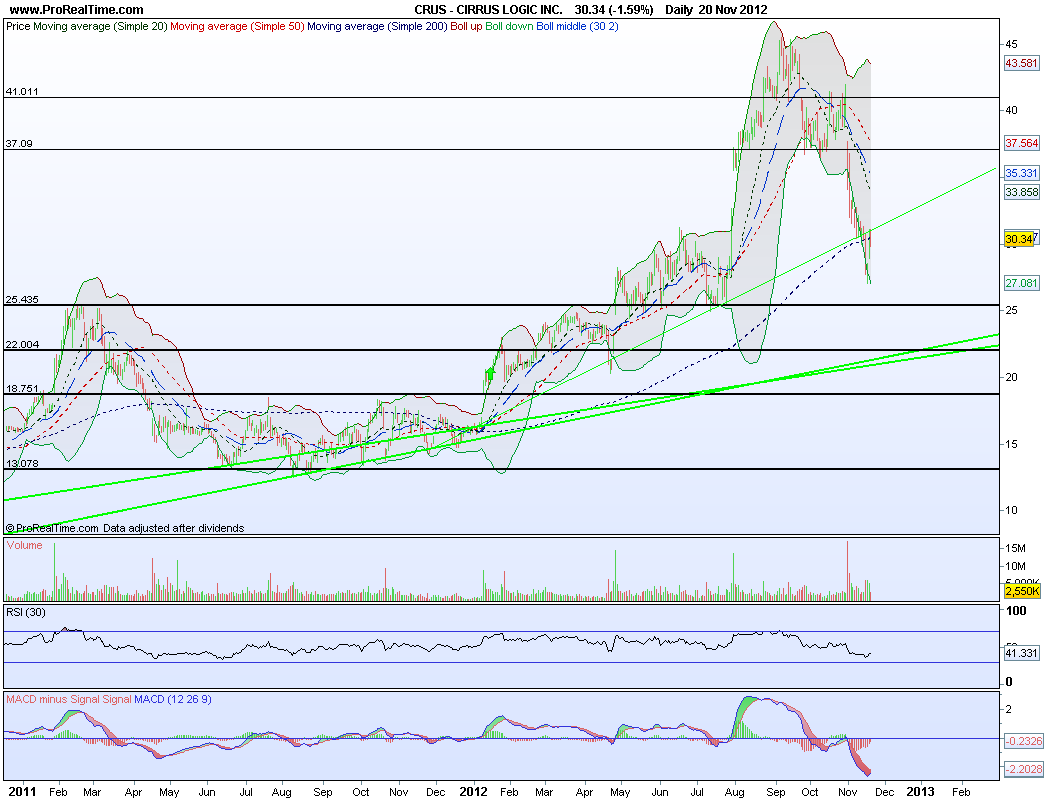Click the -0.2326 MACD histogram value tag
The image size is (1050, 800).
(x=1023, y=741)
